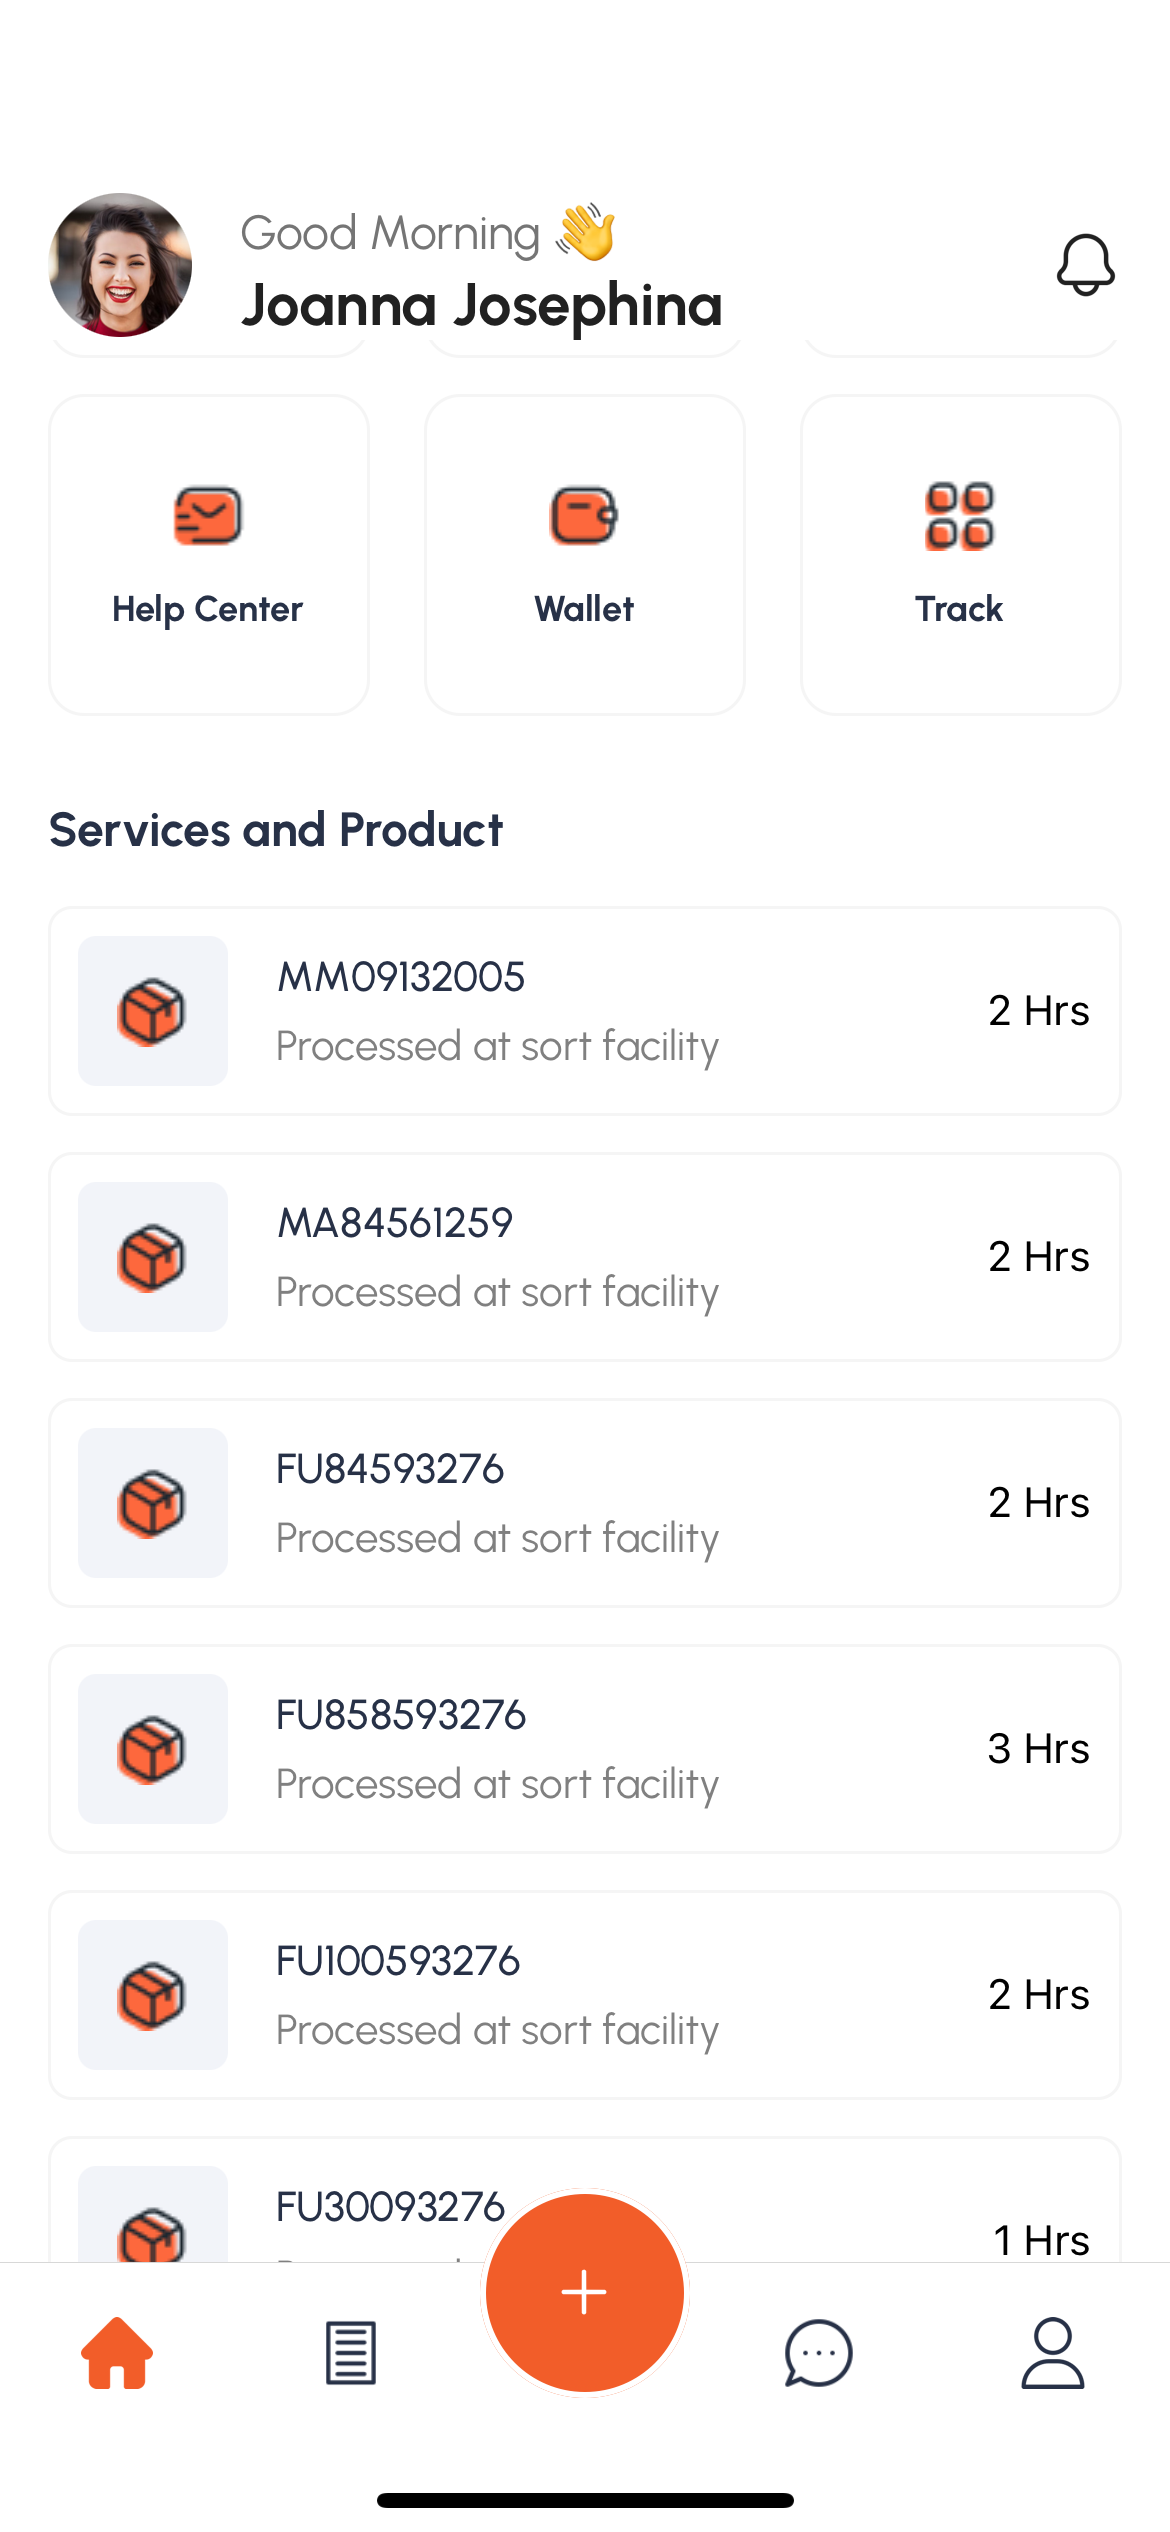Go to the profile tab
The height and width of the screenshot is (2532, 1170).
point(1052,2353)
